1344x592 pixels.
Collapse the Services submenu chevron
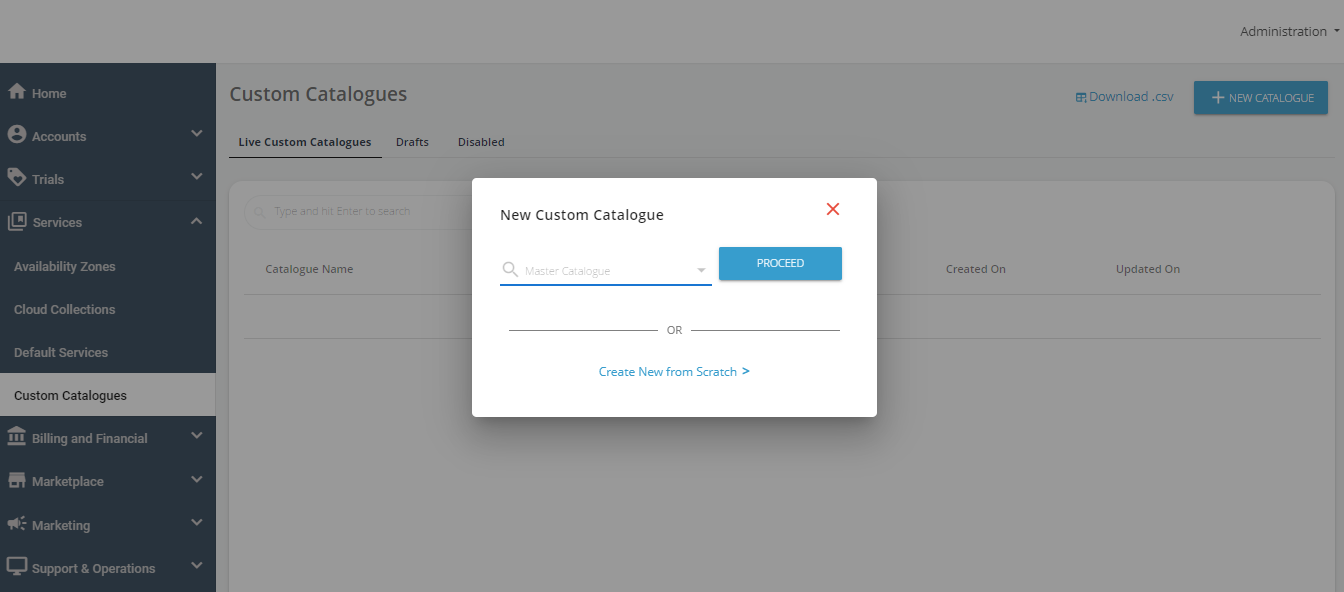click(x=196, y=220)
